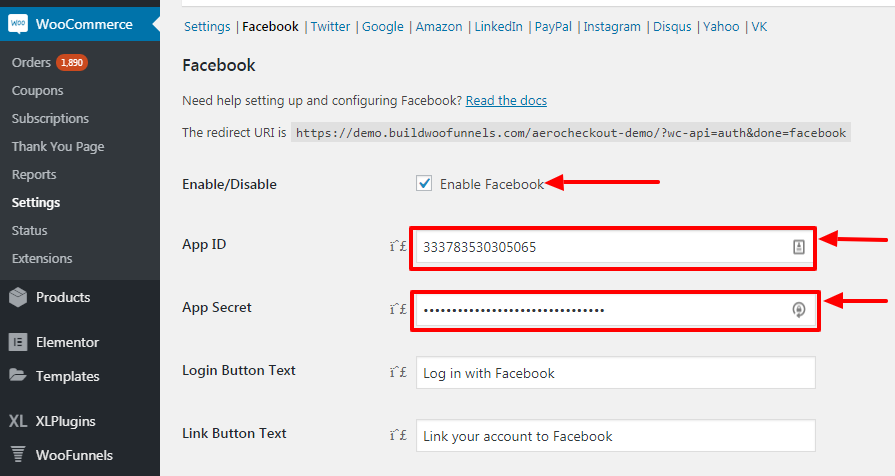Switch to the Disqus sub-tab
This screenshot has height=476, width=895.
672,26
